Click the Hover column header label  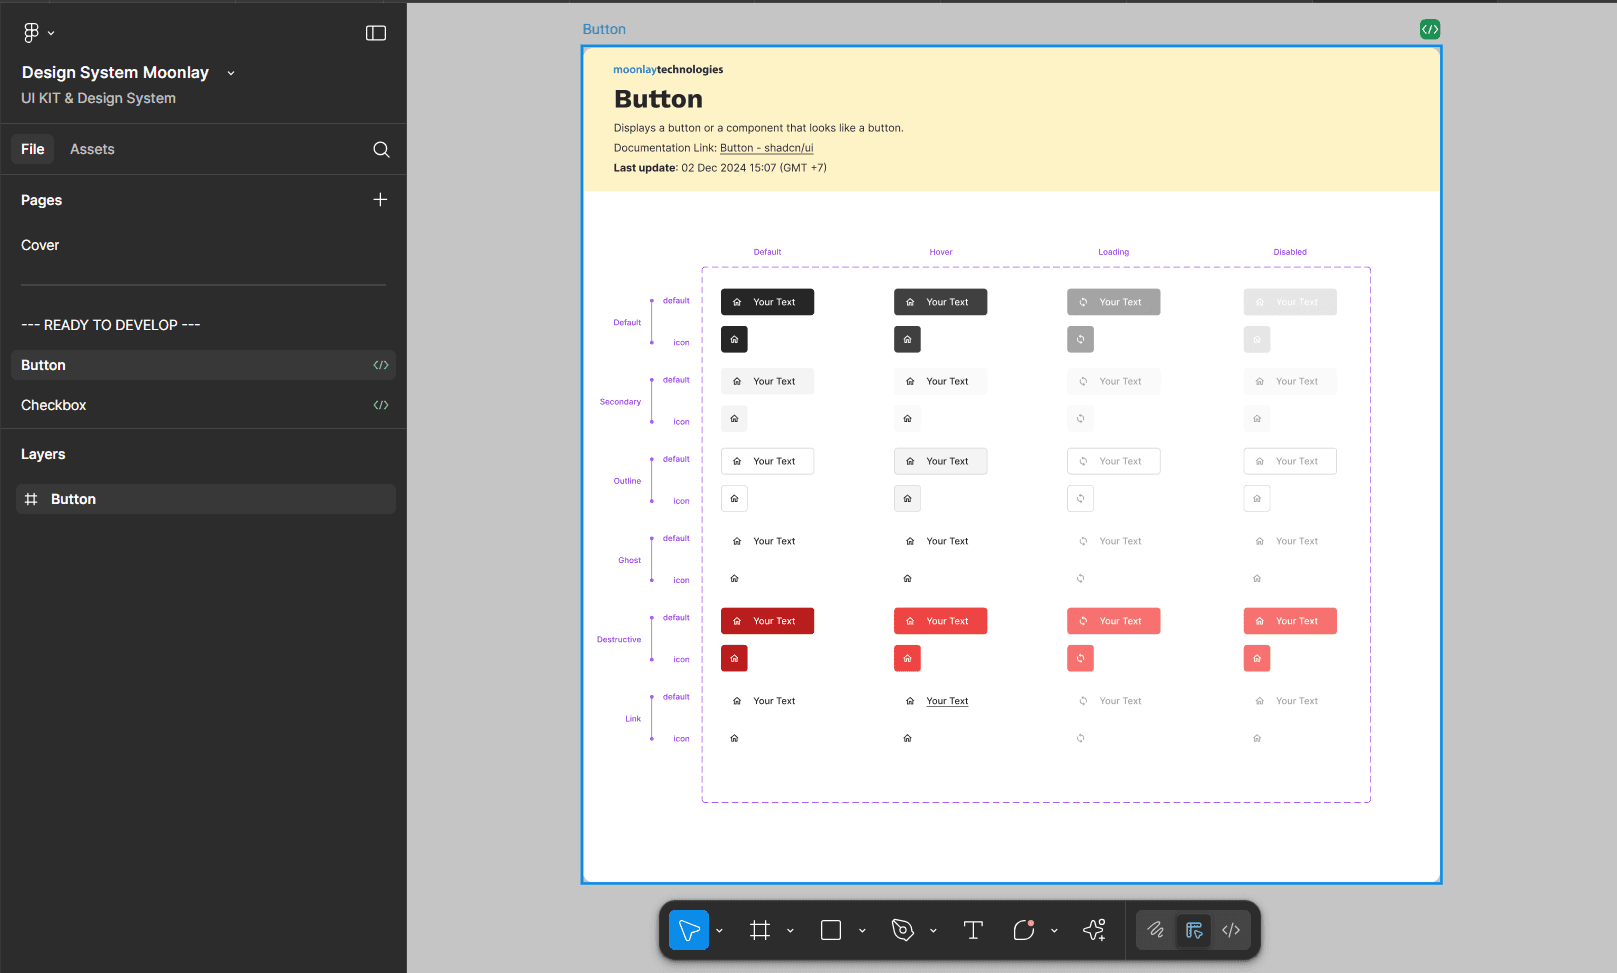click(941, 252)
